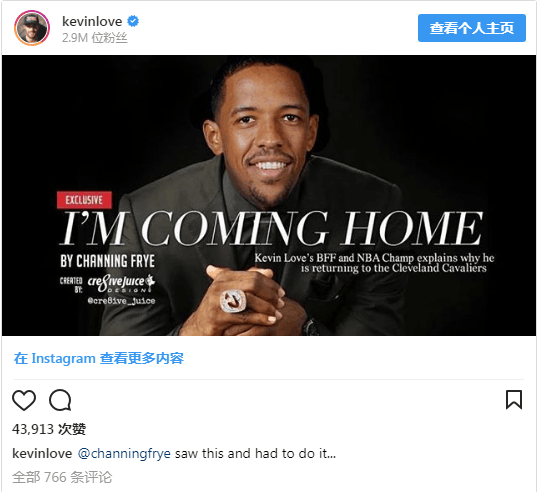Click the red EXCLUSIVE label on image

pos(84,200)
